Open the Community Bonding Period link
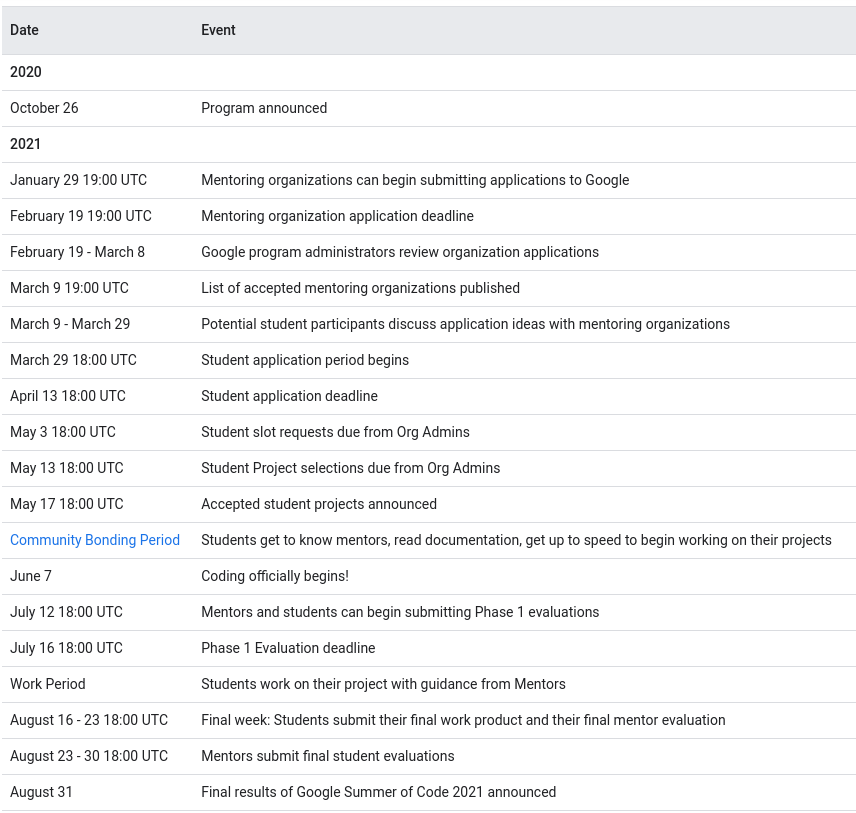The width and height of the screenshot is (856, 813). 94,540
